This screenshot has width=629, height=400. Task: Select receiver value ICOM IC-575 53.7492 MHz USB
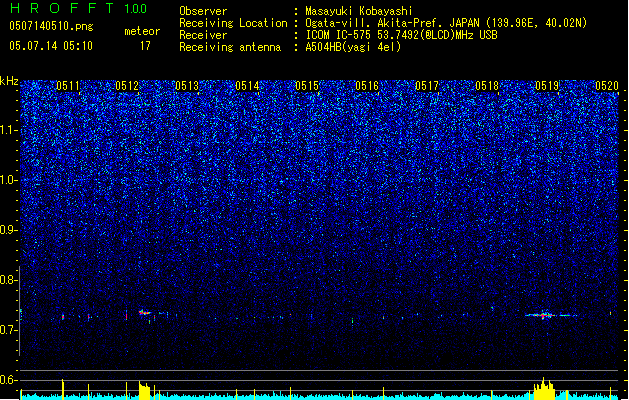coord(401,35)
